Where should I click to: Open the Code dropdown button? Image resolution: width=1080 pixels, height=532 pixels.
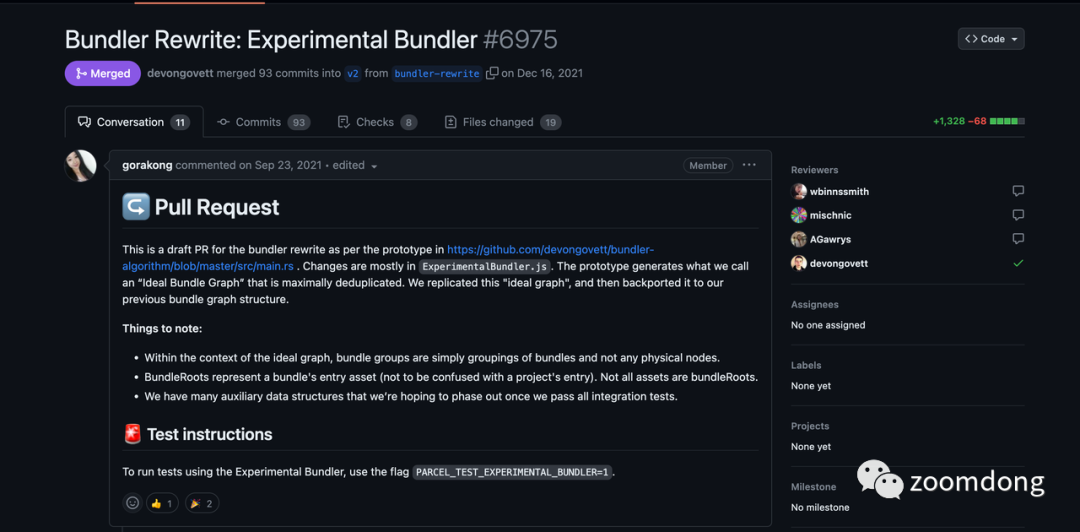coord(990,39)
